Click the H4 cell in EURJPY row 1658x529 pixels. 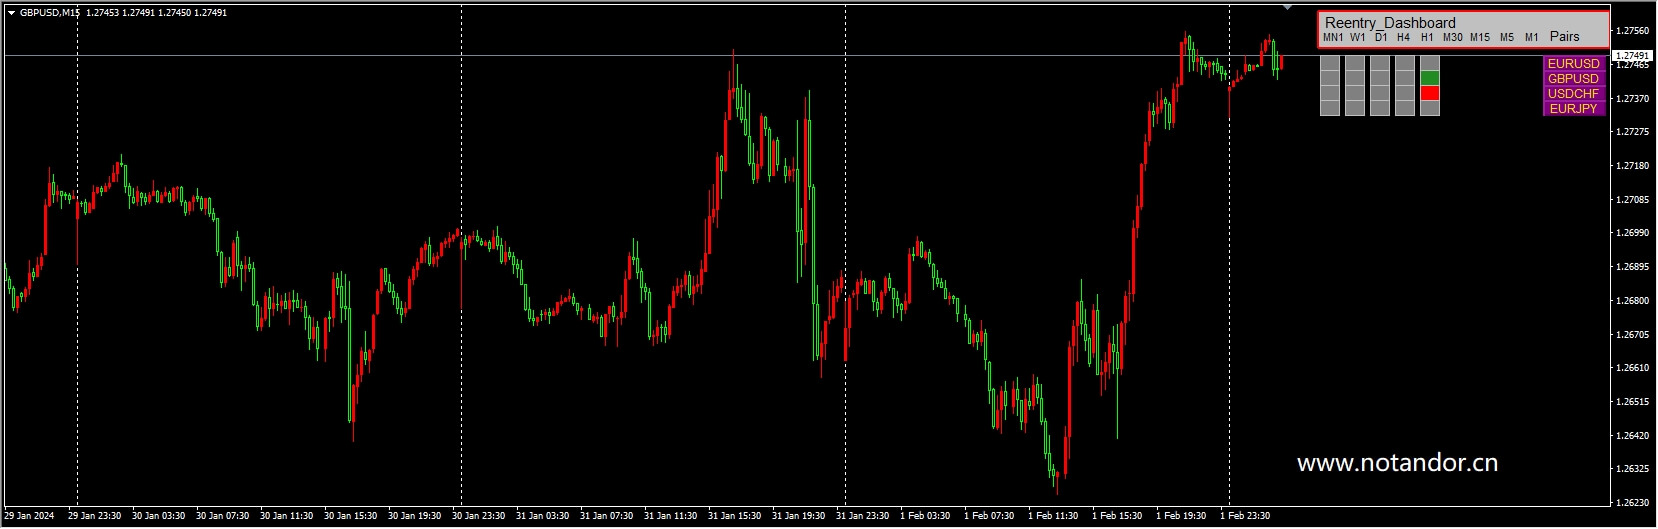point(1405,108)
